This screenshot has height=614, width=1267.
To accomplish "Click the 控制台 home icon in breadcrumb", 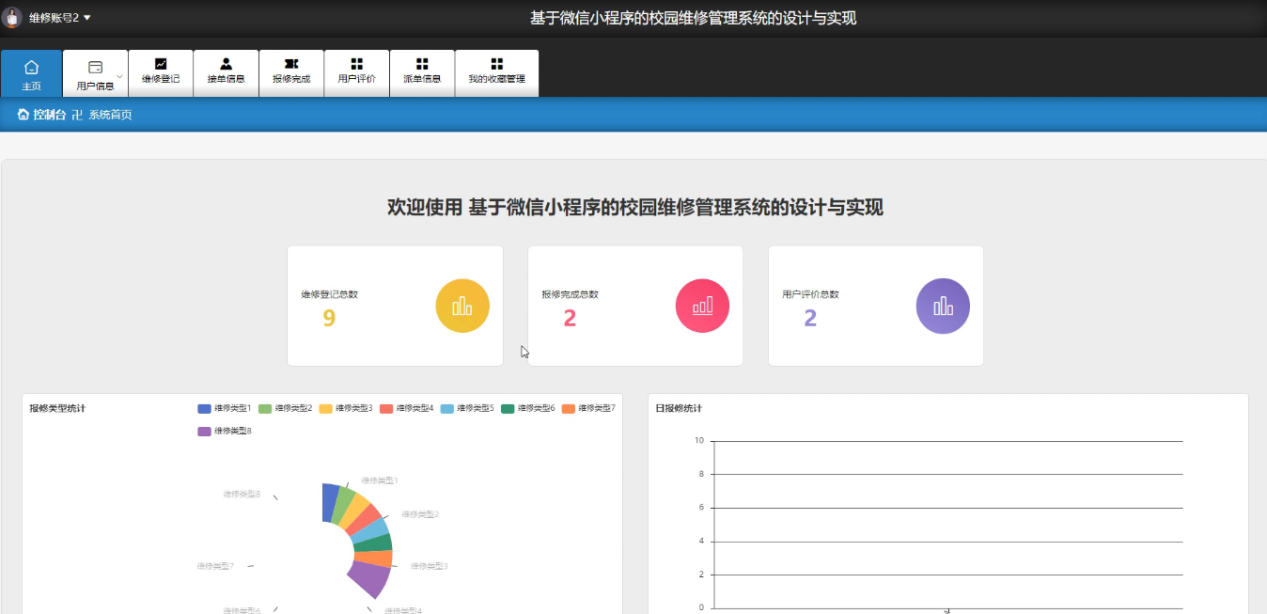I will (x=23, y=114).
